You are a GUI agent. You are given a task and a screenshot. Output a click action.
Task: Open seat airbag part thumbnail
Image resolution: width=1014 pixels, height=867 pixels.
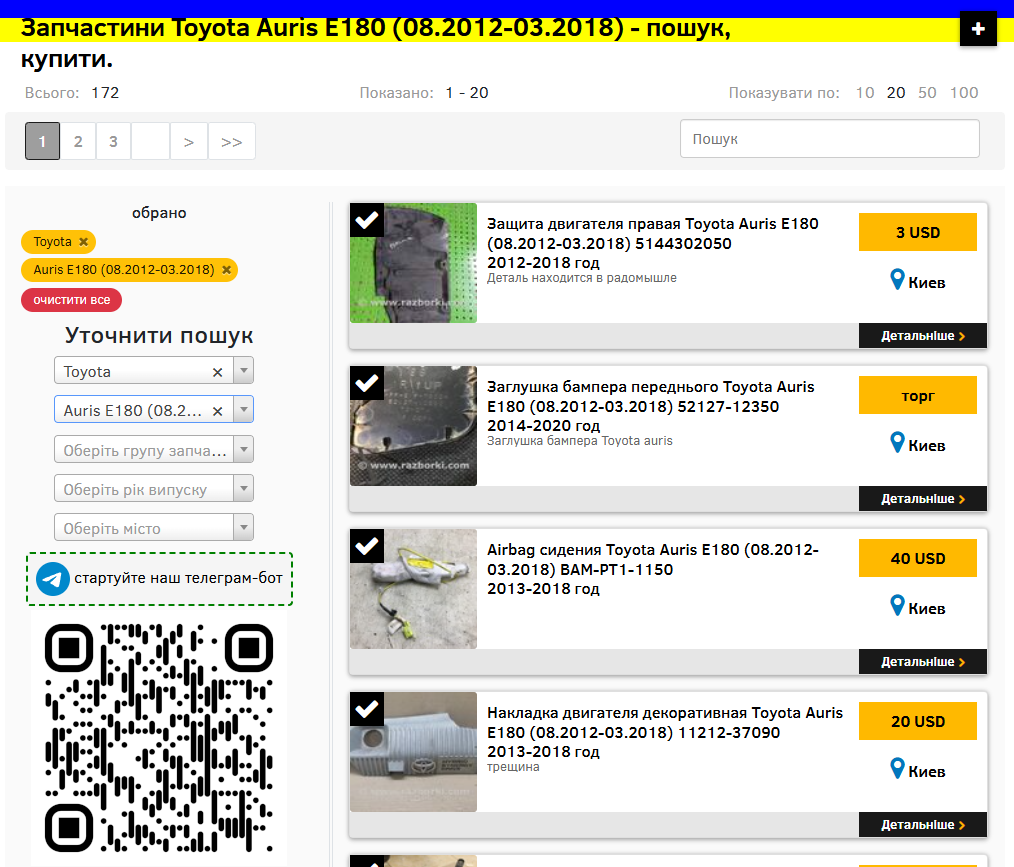pos(413,589)
